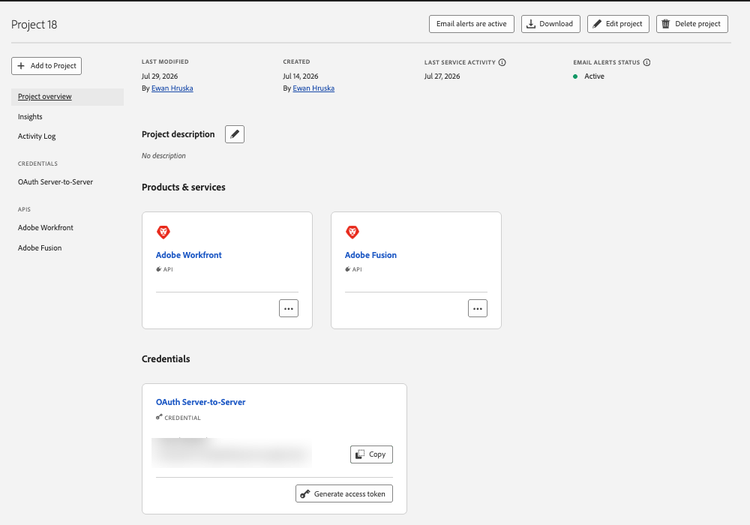Click Adobe Fusion card logo icon
Image resolution: width=750 pixels, height=525 pixels.
click(352, 232)
